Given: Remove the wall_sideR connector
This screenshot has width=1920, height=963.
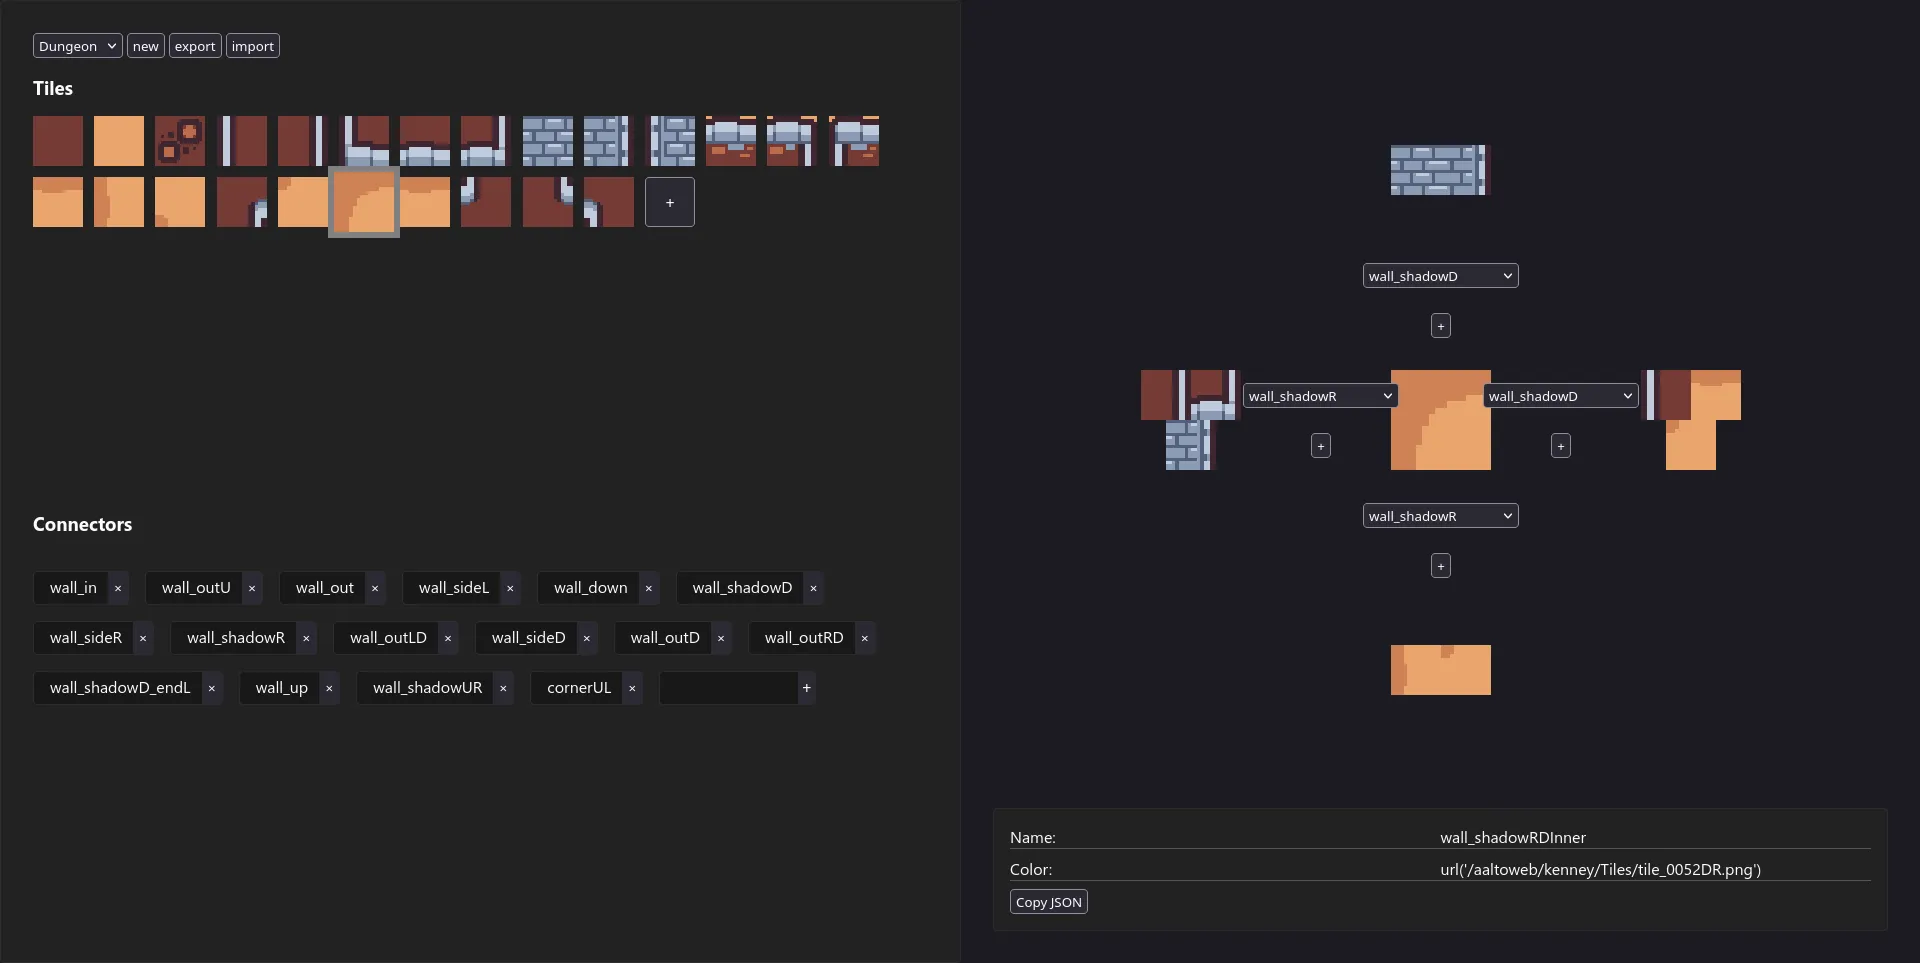Looking at the screenshot, I should (143, 638).
